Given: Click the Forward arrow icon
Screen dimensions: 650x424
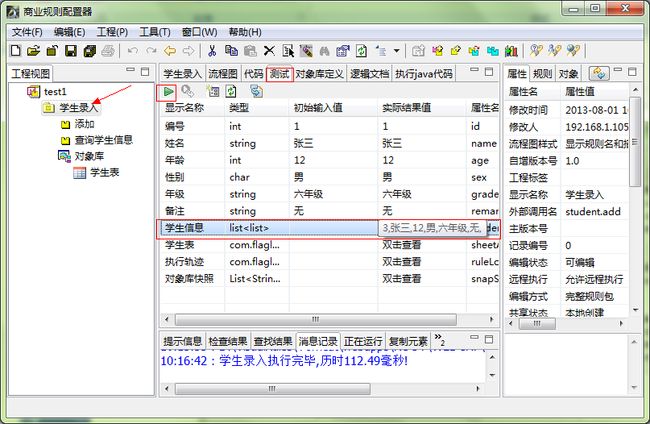Looking at the screenshot, I should pos(189,51).
